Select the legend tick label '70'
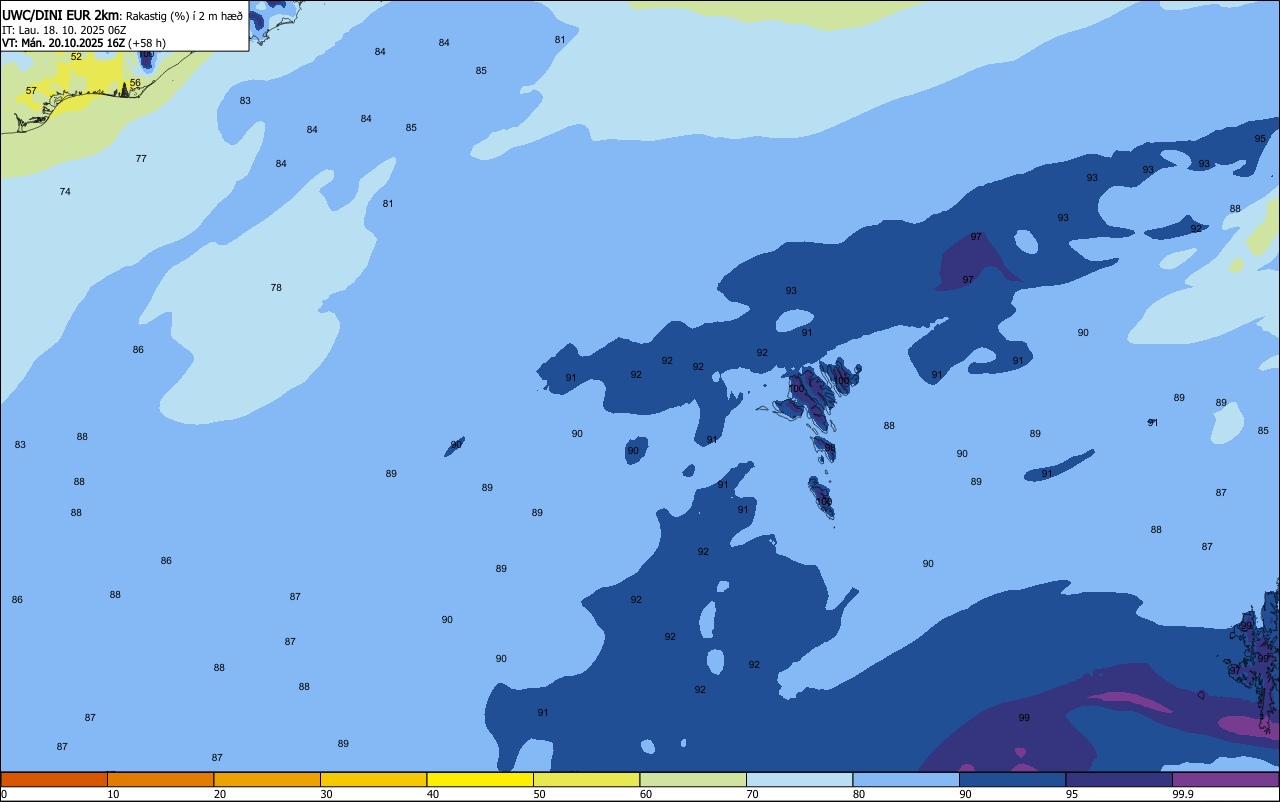The image size is (1280, 802). (752, 794)
